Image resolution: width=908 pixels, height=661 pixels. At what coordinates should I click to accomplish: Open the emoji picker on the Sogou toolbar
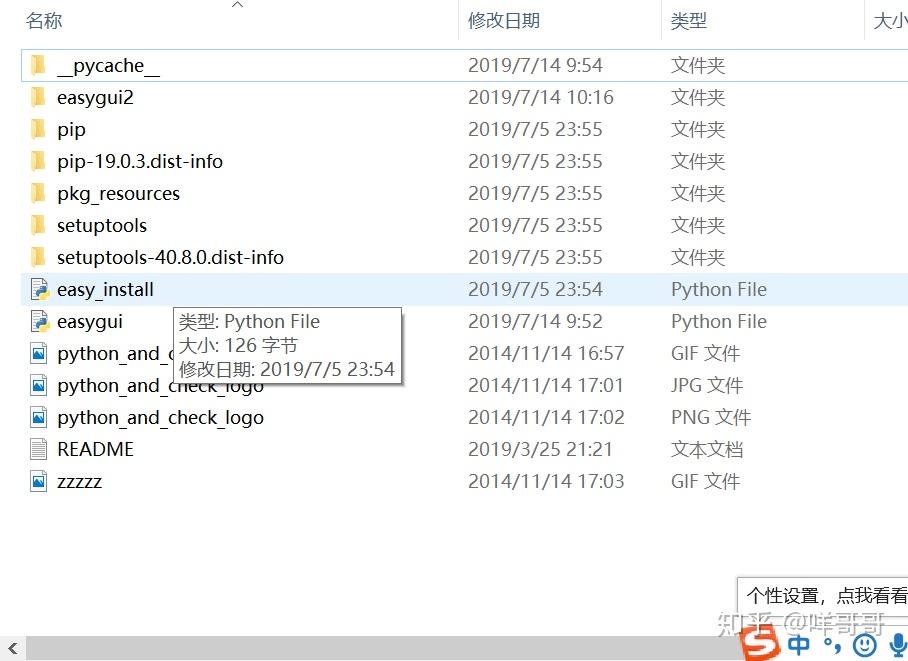[x=864, y=645]
